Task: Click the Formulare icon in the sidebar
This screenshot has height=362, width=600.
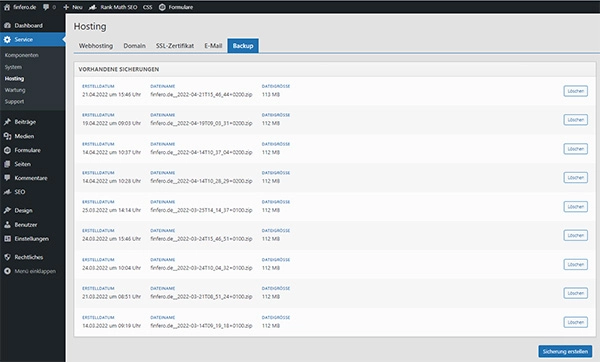Action: [7, 150]
